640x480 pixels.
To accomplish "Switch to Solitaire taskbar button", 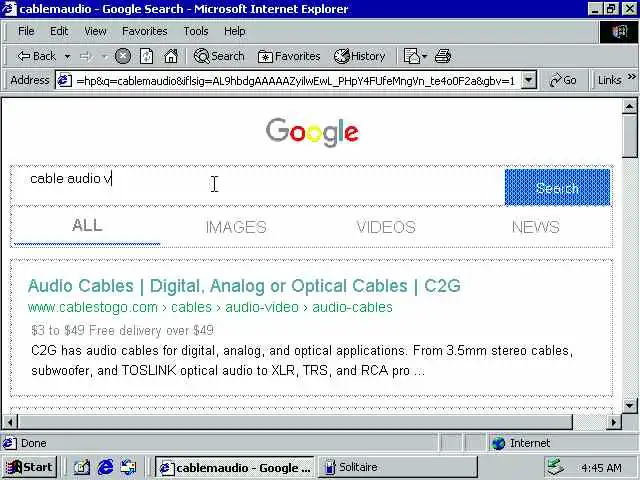I will (x=398, y=467).
